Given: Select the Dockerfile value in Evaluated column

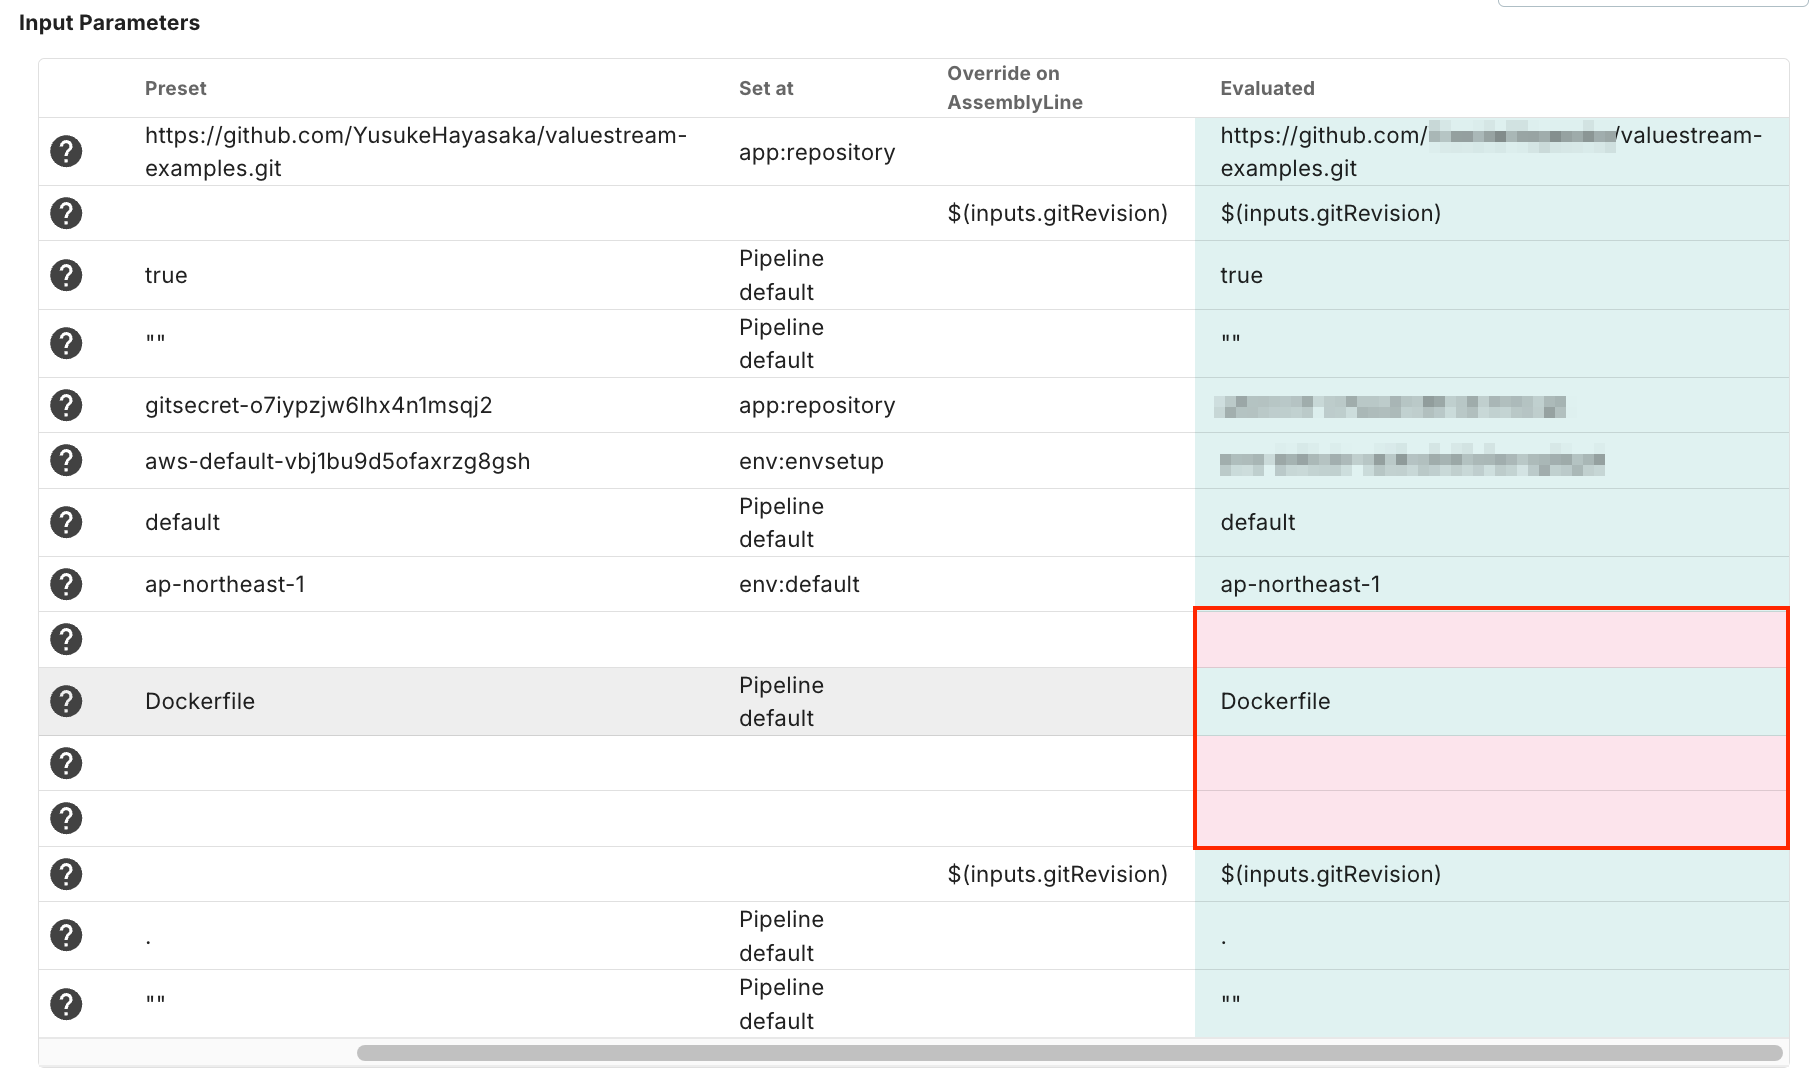Looking at the screenshot, I should point(1275,701).
